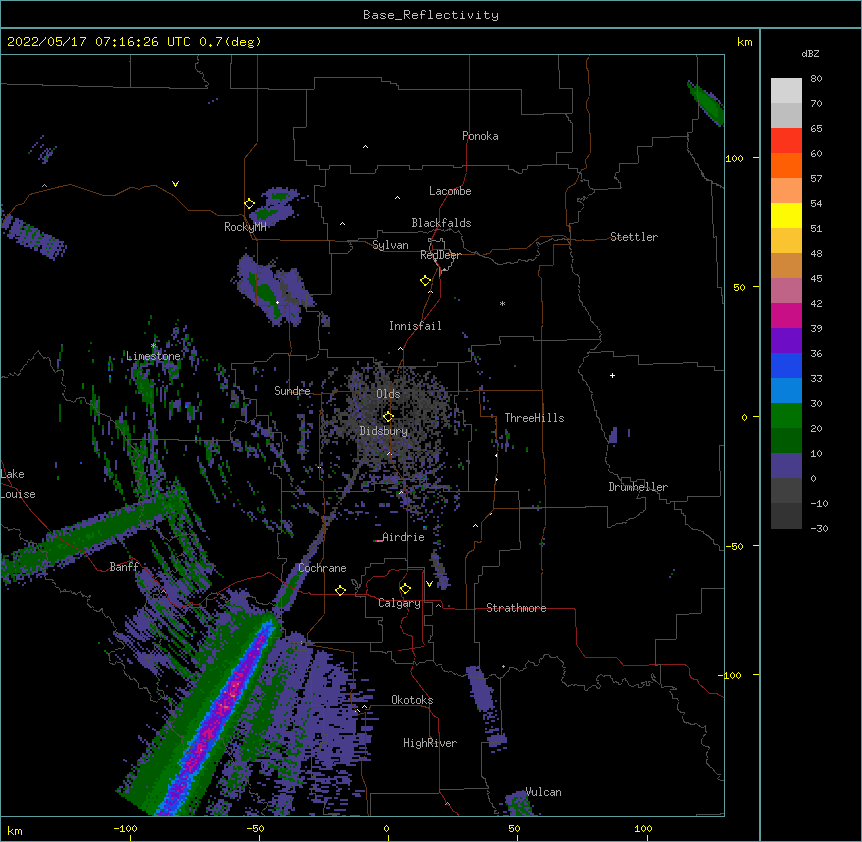
Task: Click the Stettler city label
Action: tap(634, 237)
